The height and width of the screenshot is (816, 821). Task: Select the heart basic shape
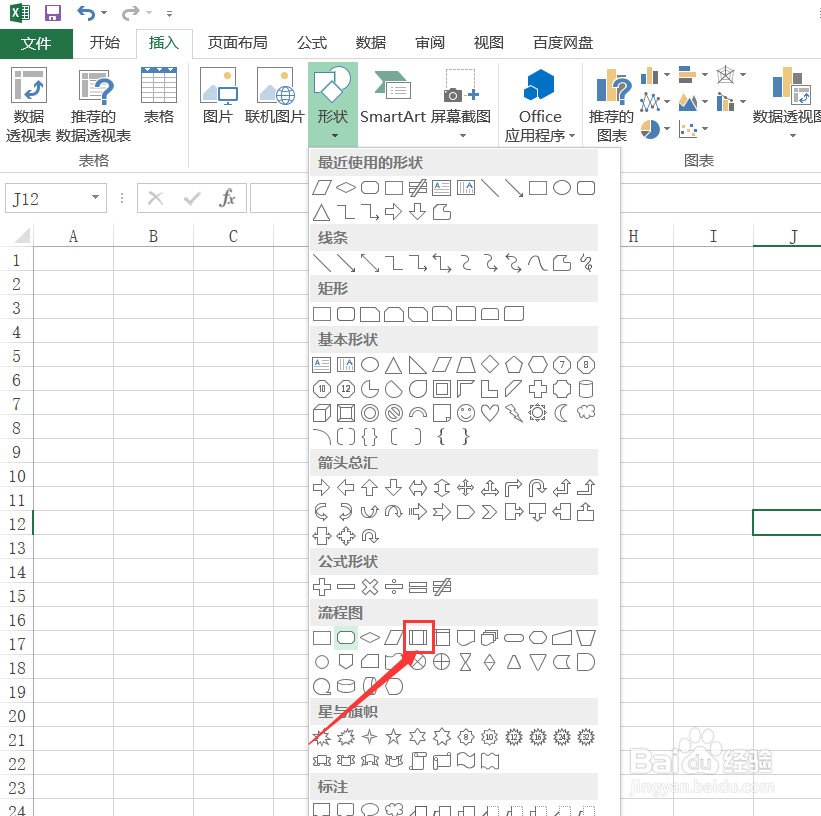pyautogui.click(x=490, y=413)
